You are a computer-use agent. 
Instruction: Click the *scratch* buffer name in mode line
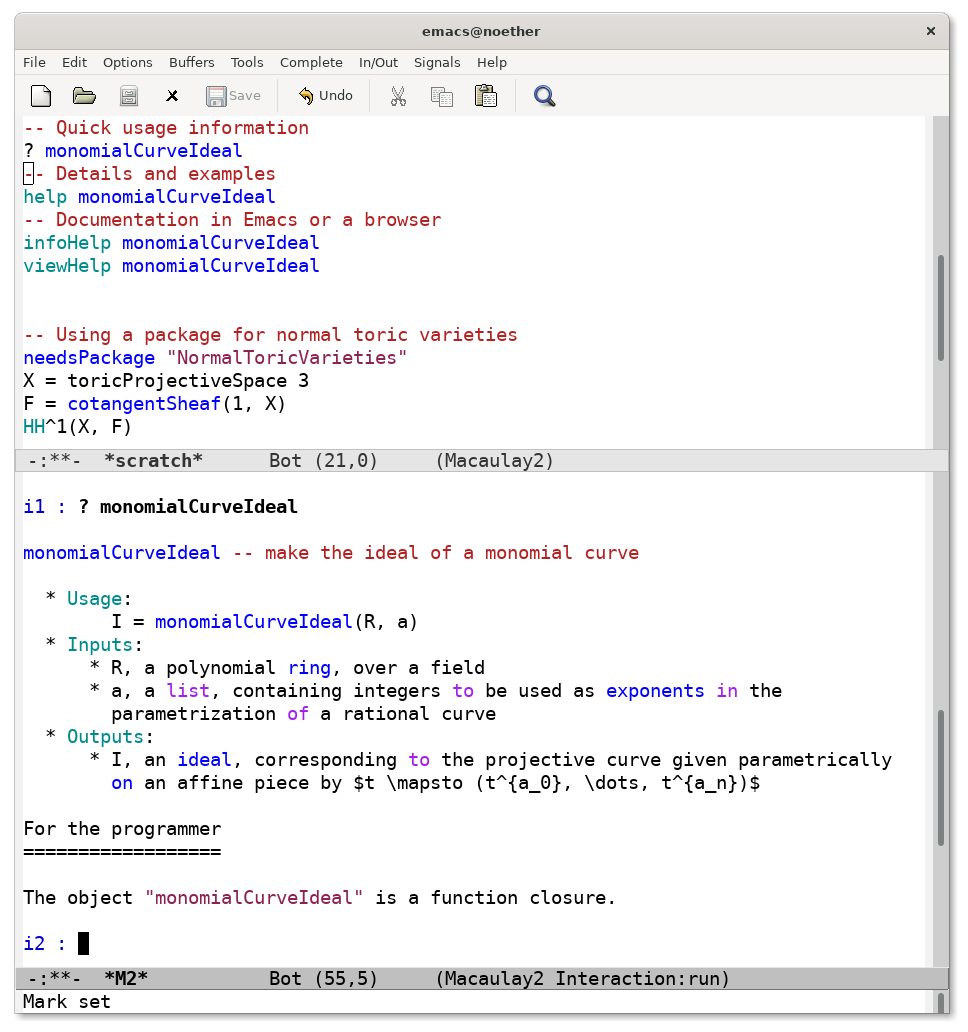(153, 461)
